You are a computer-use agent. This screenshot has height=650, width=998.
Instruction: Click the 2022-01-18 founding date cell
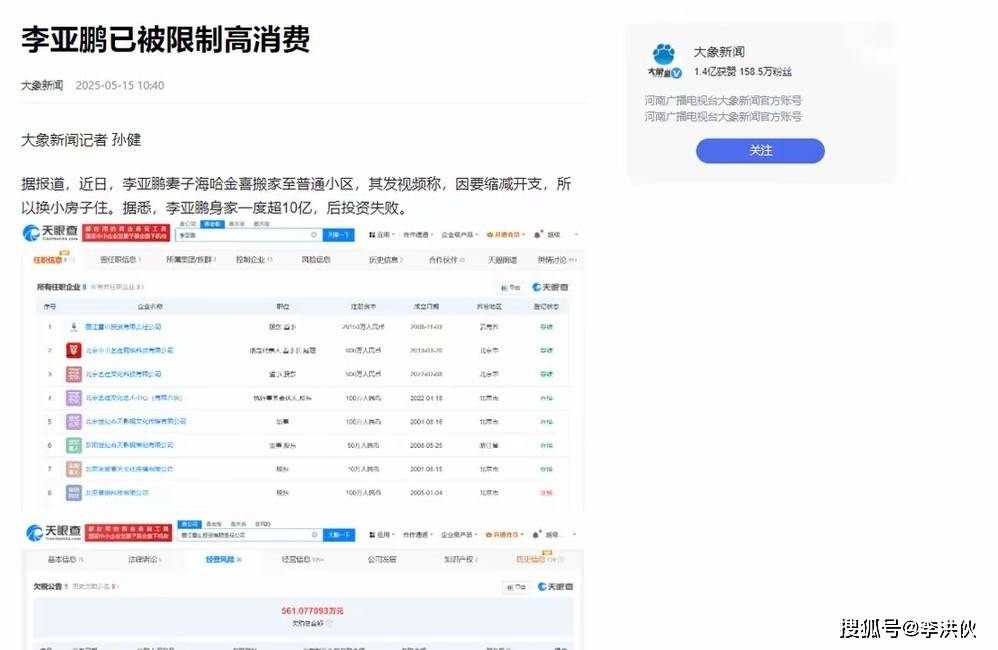pyautogui.click(x=426, y=398)
